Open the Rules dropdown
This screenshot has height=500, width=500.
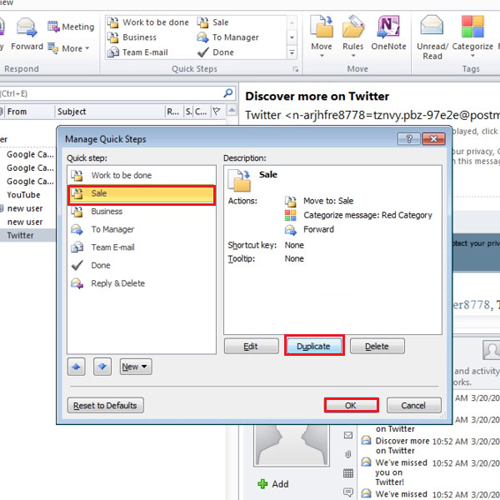coord(353,37)
